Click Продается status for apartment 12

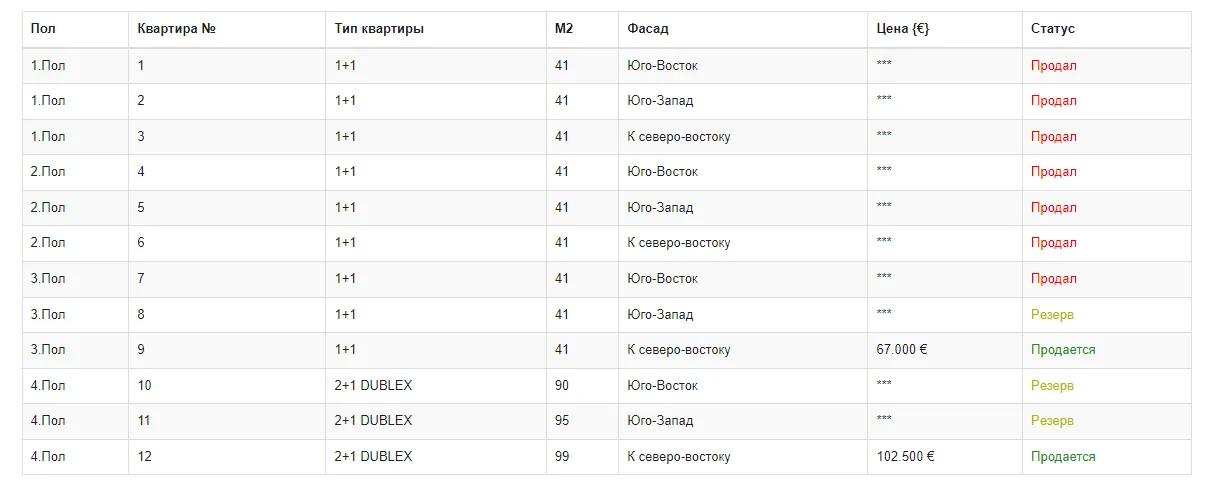tap(1063, 457)
